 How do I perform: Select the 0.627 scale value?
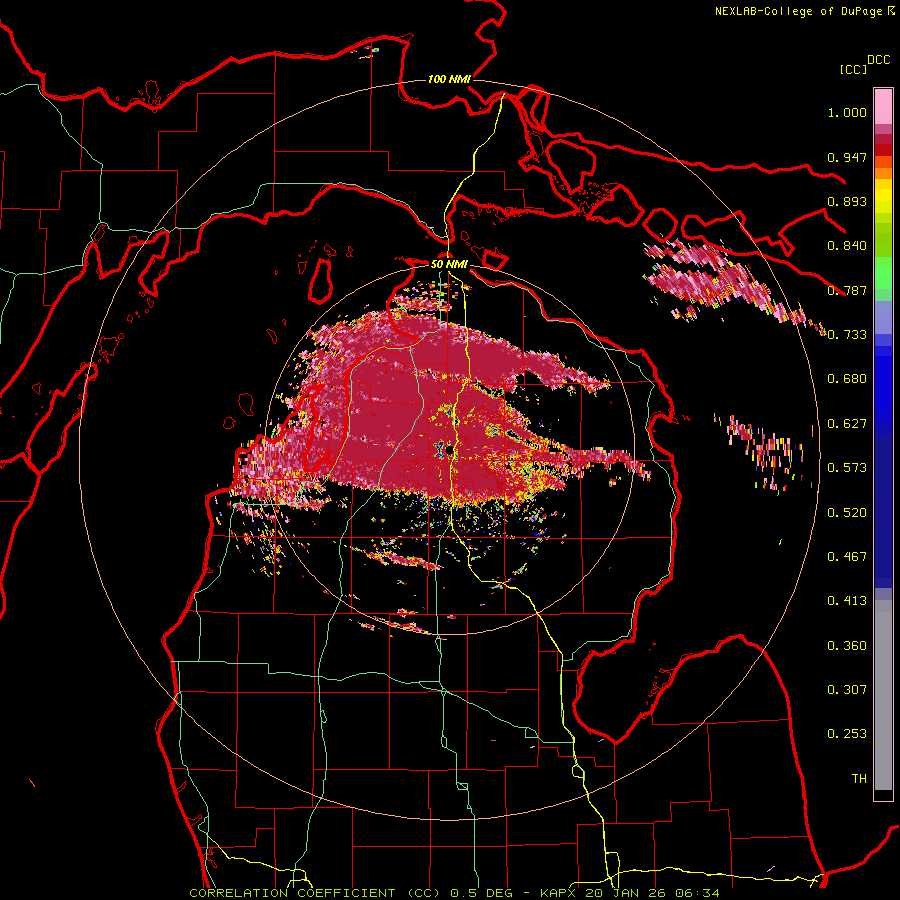[847, 424]
